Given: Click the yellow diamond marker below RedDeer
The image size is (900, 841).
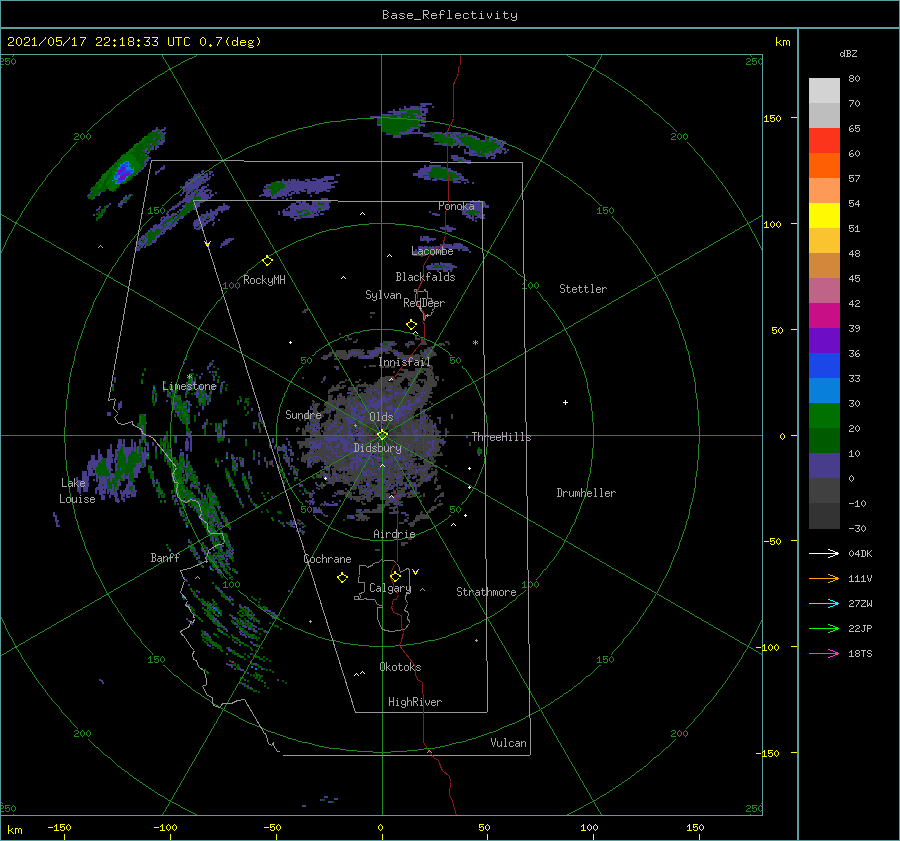Looking at the screenshot, I should pyautogui.click(x=412, y=325).
